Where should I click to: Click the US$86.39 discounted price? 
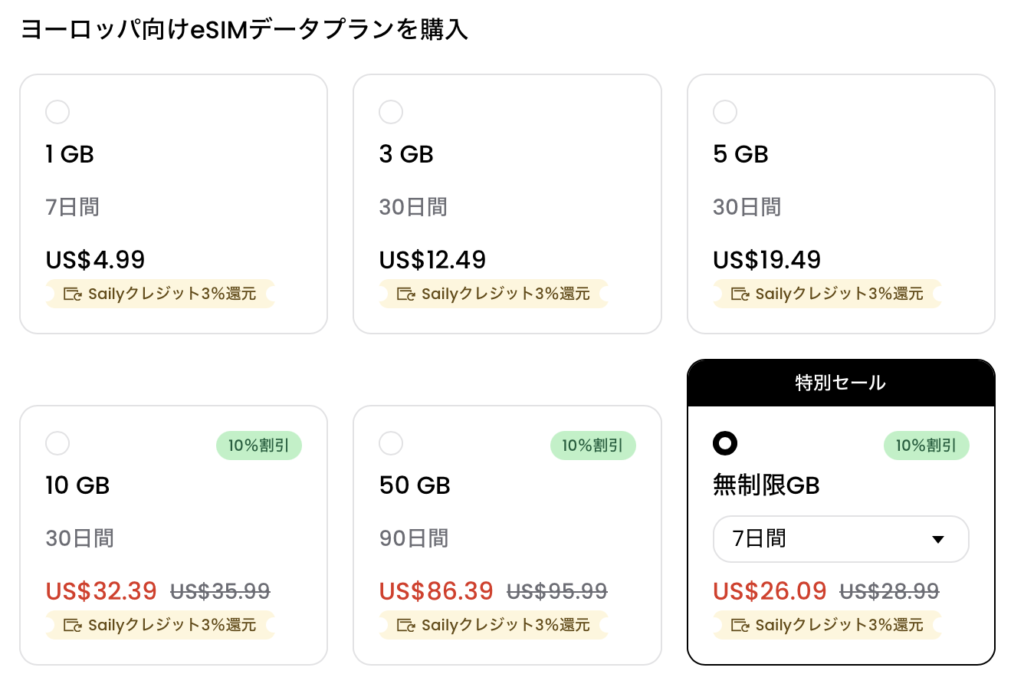[436, 591]
